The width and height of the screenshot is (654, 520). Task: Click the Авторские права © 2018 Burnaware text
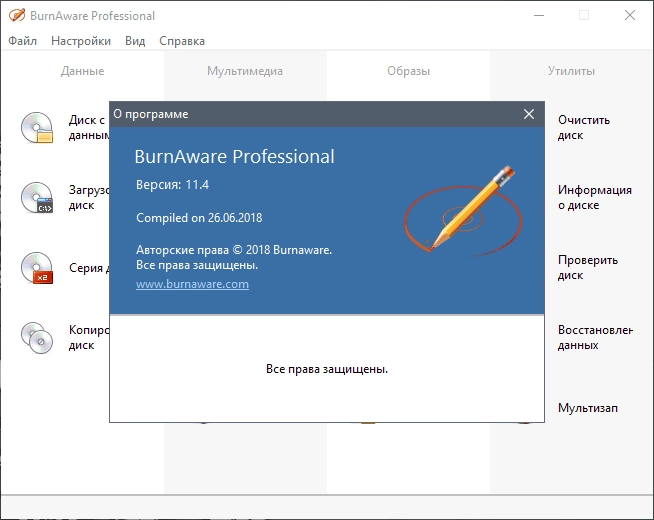pyautogui.click(x=234, y=250)
